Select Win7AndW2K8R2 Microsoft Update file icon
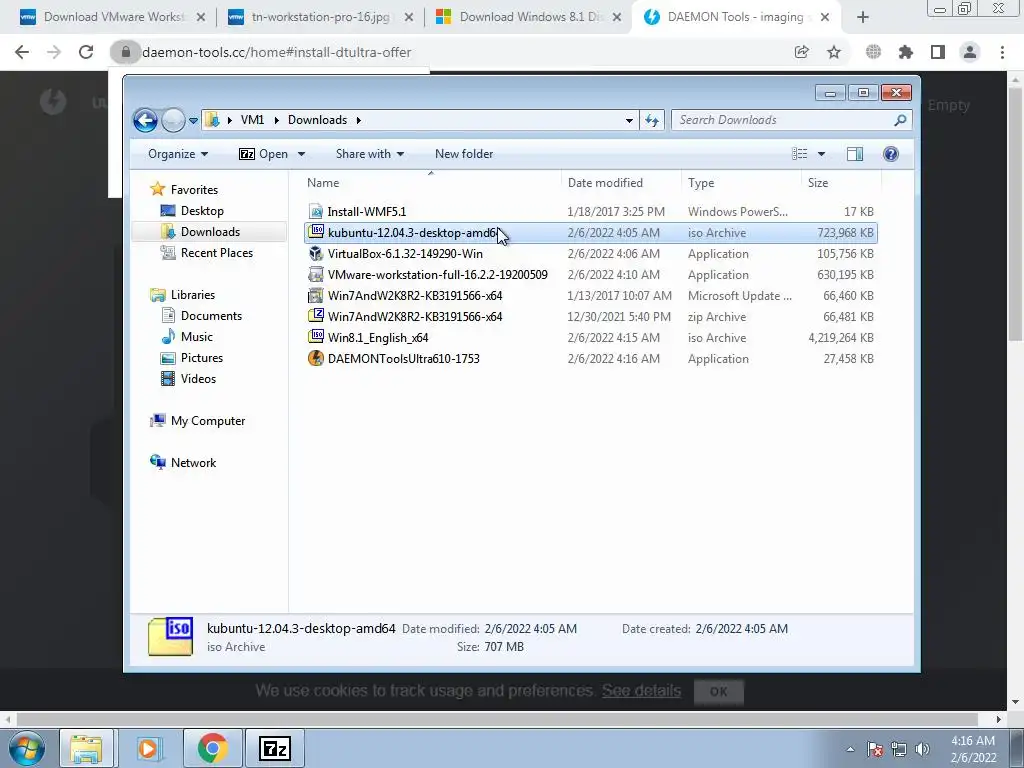The height and width of the screenshot is (768, 1024). 316,296
